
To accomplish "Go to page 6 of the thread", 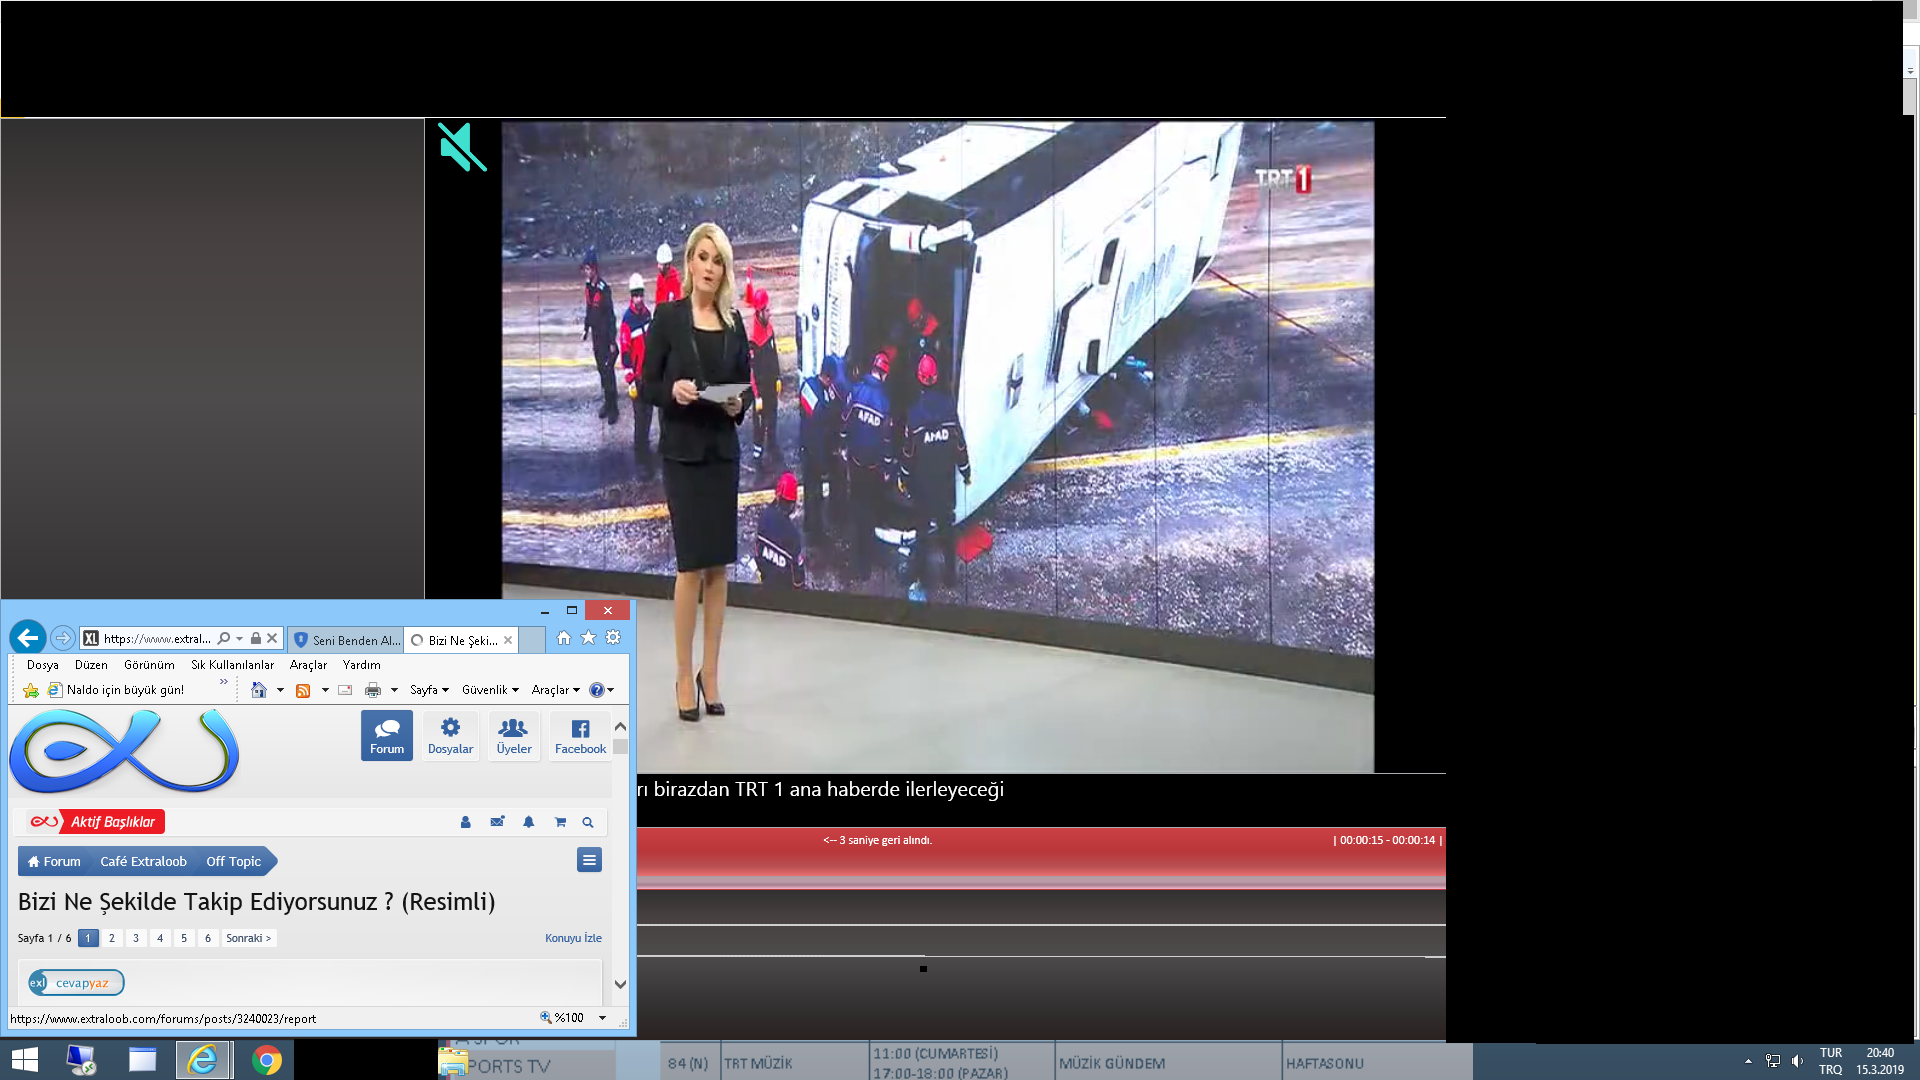I will tap(208, 938).
